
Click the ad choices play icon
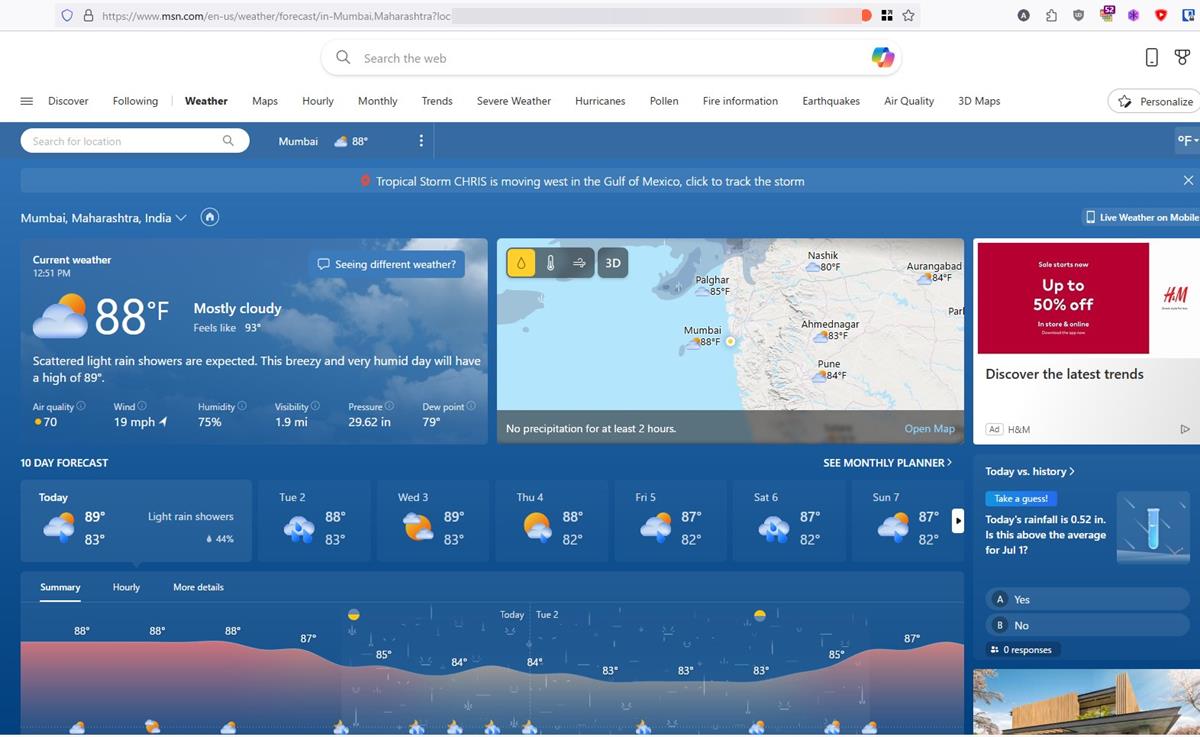[1185, 429]
